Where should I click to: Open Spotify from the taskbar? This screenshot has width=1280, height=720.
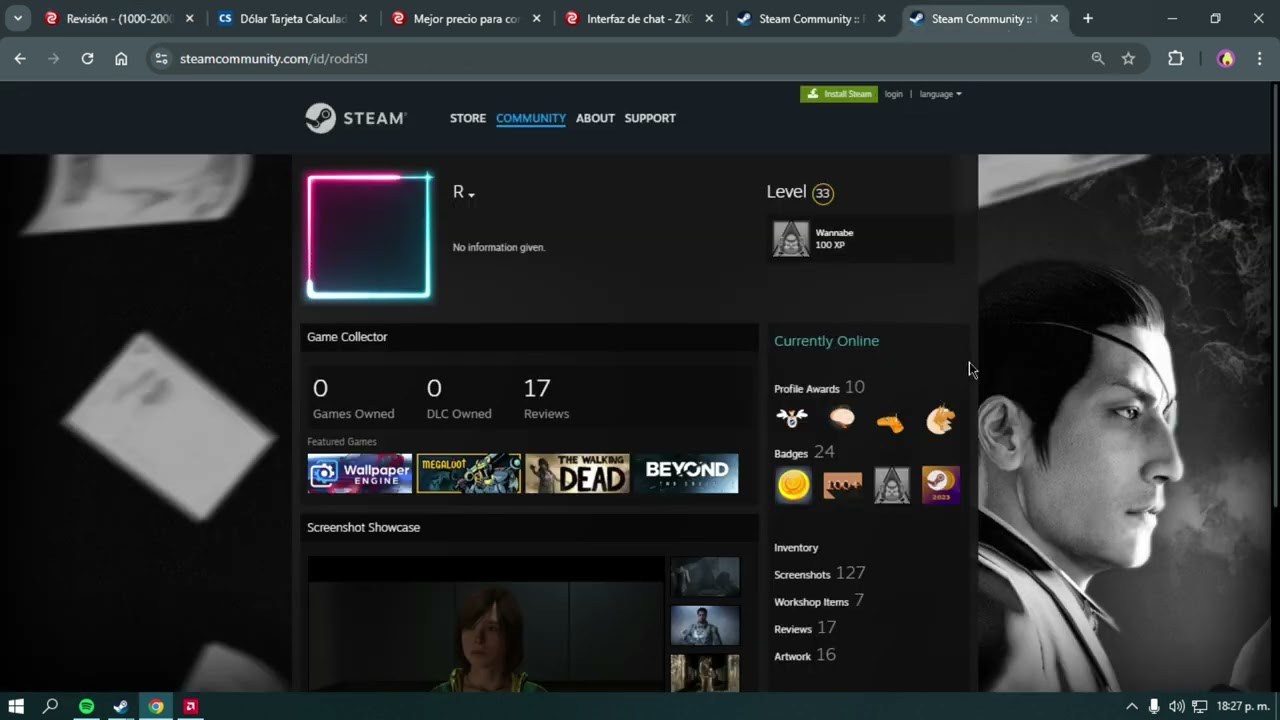(x=86, y=706)
